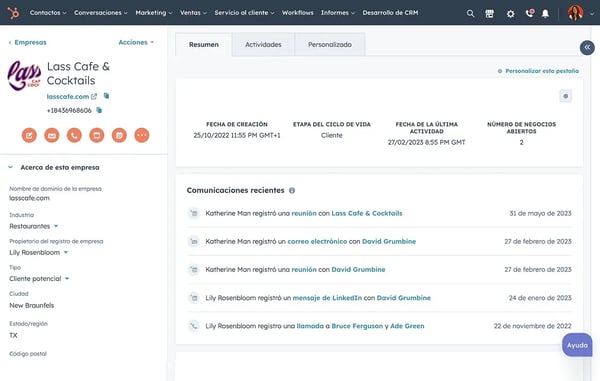
Task: Go back to Empresas
Action: coord(28,42)
